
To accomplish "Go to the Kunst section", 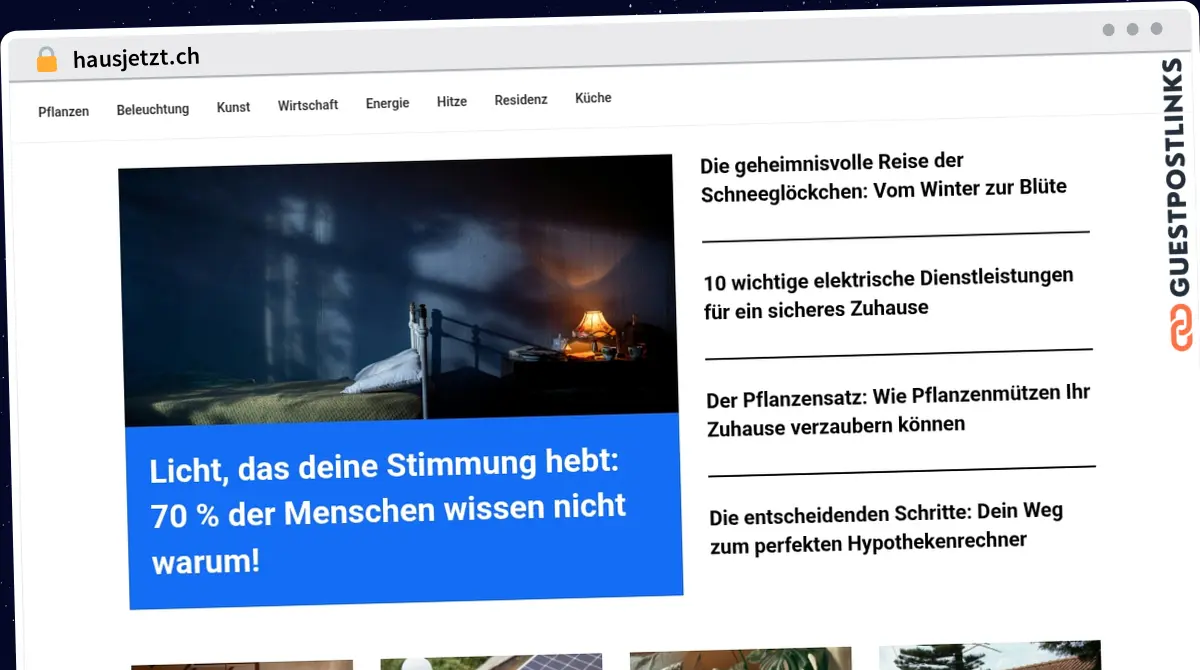I will [x=233, y=106].
